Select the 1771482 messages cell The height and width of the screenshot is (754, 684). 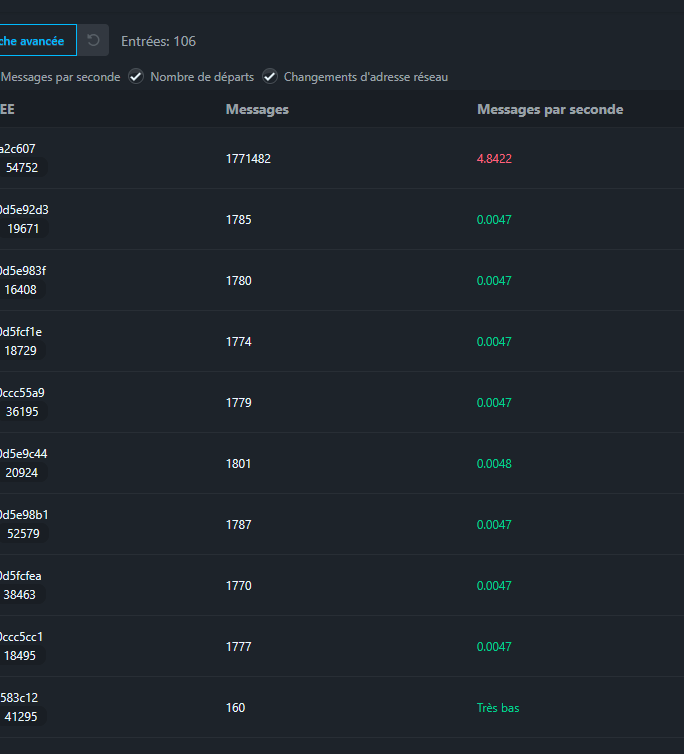click(x=248, y=159)
